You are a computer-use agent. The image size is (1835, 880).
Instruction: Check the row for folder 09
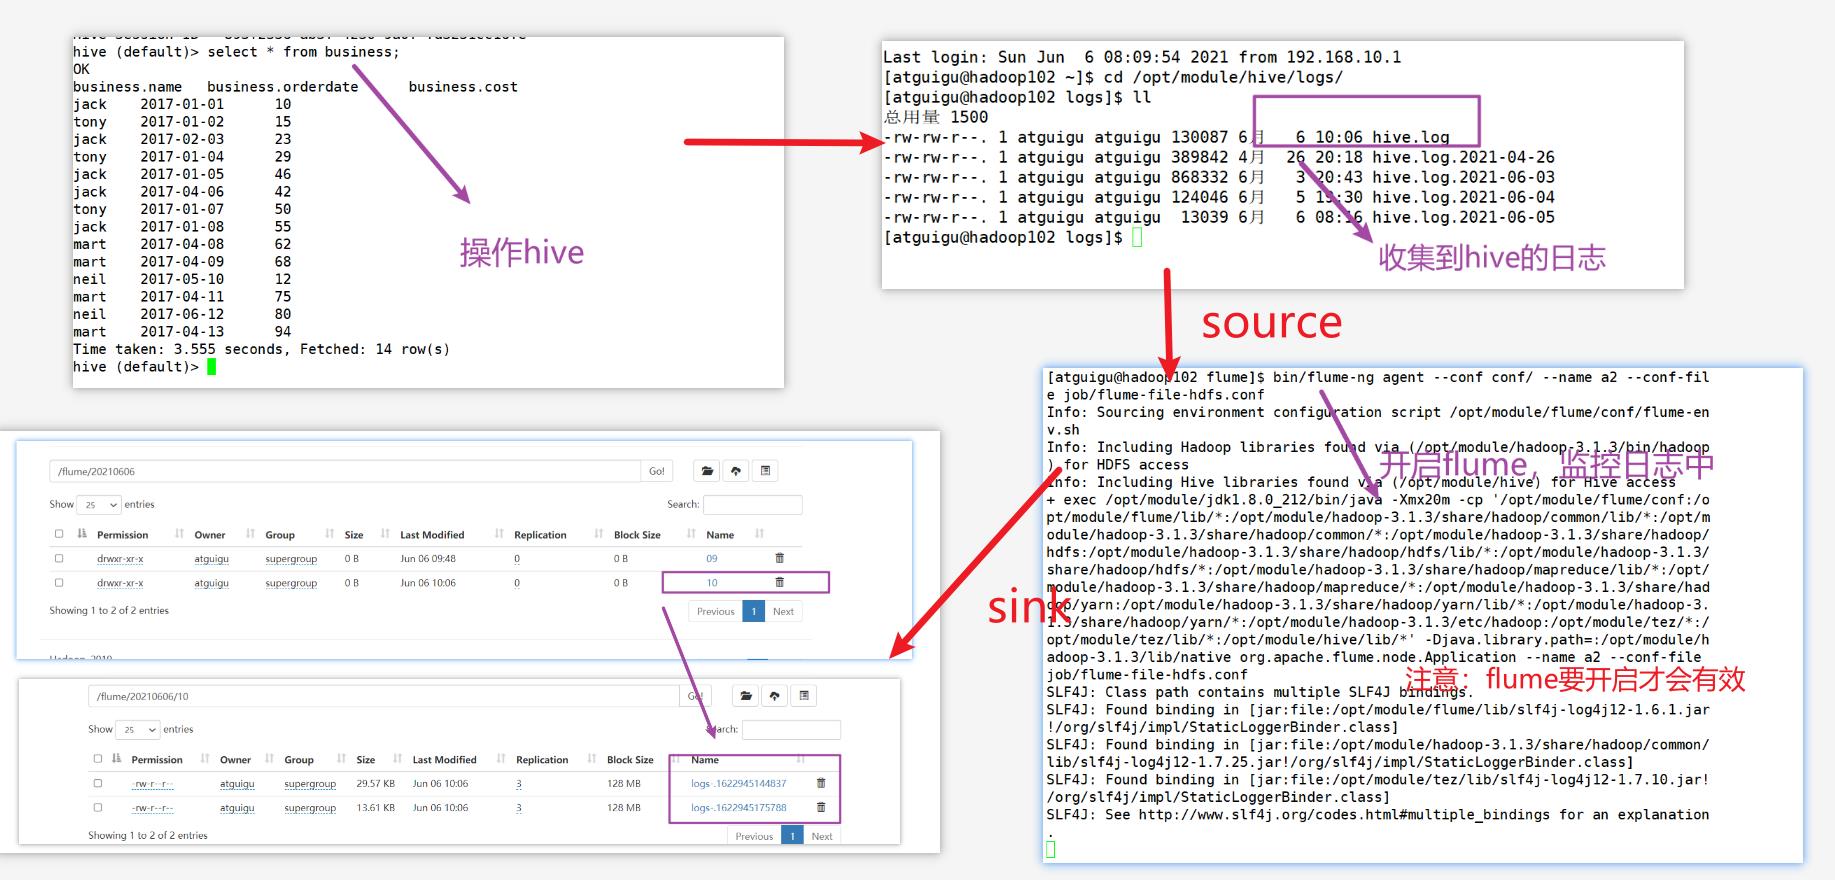(59, 558)
